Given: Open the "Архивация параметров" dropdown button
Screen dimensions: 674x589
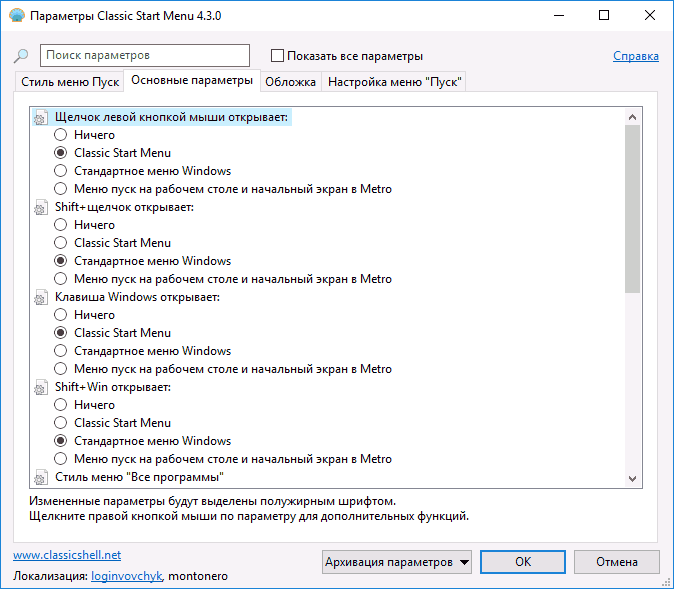Looking at the screenshot, I should point(397,562).
